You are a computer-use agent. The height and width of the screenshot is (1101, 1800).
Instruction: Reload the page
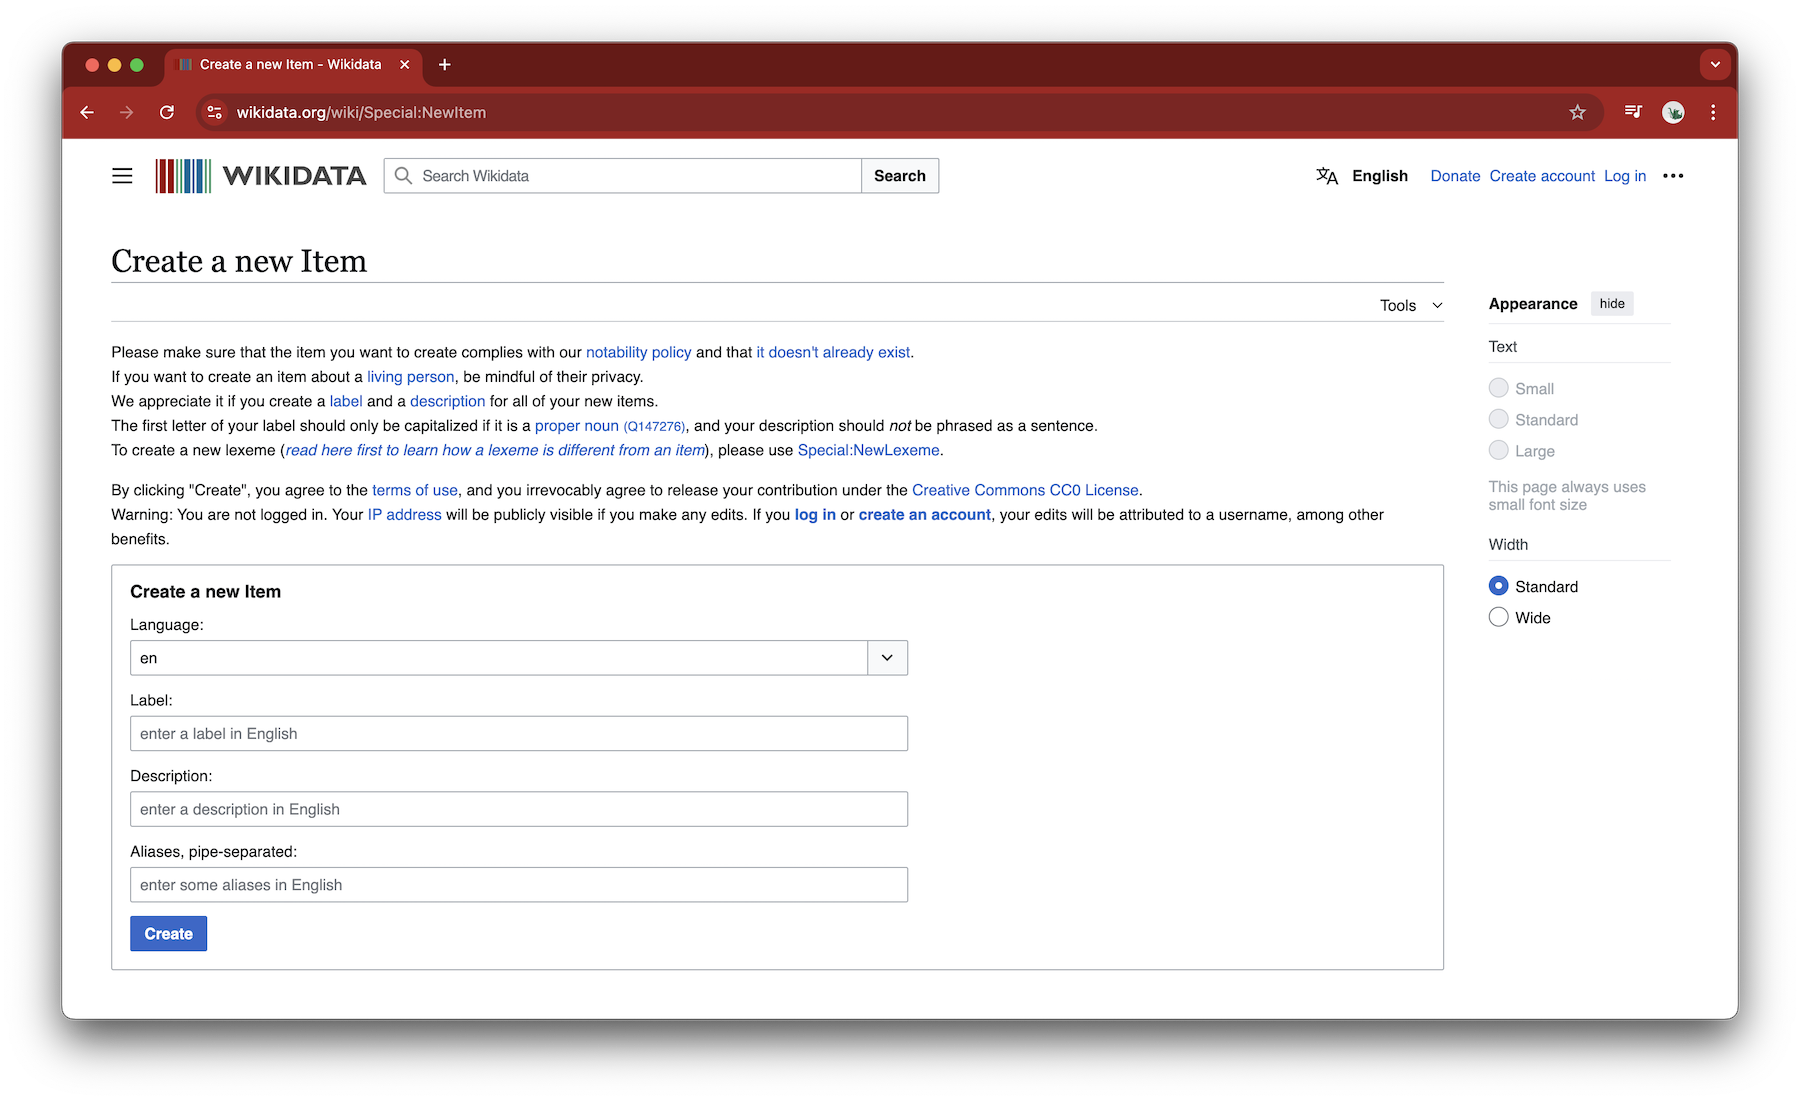(167, 113)
